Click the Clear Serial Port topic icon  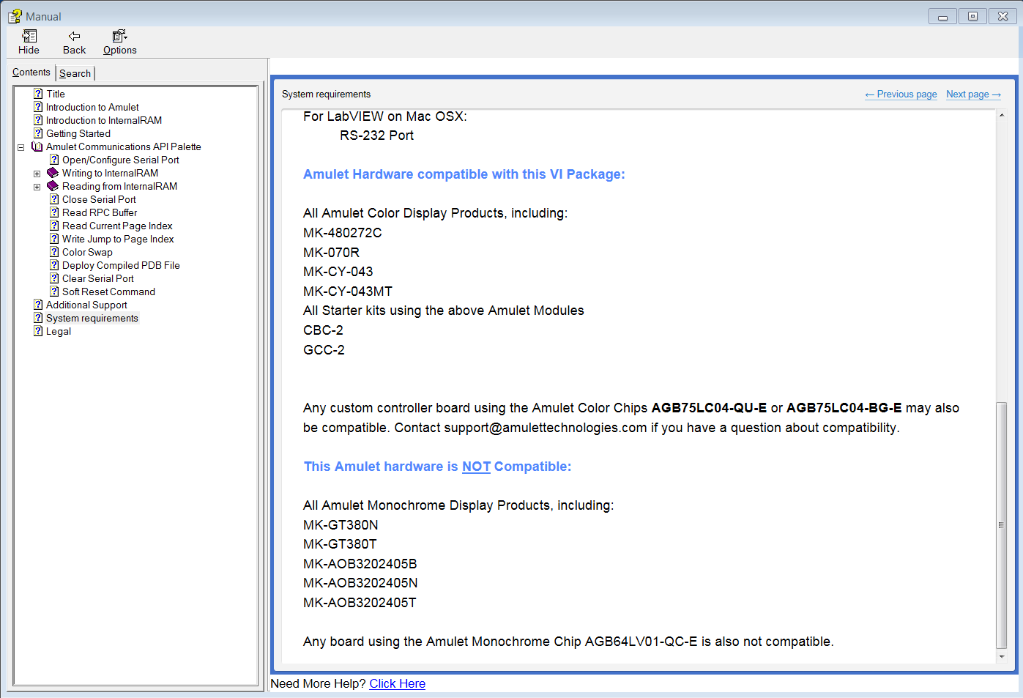coord(55,279)
